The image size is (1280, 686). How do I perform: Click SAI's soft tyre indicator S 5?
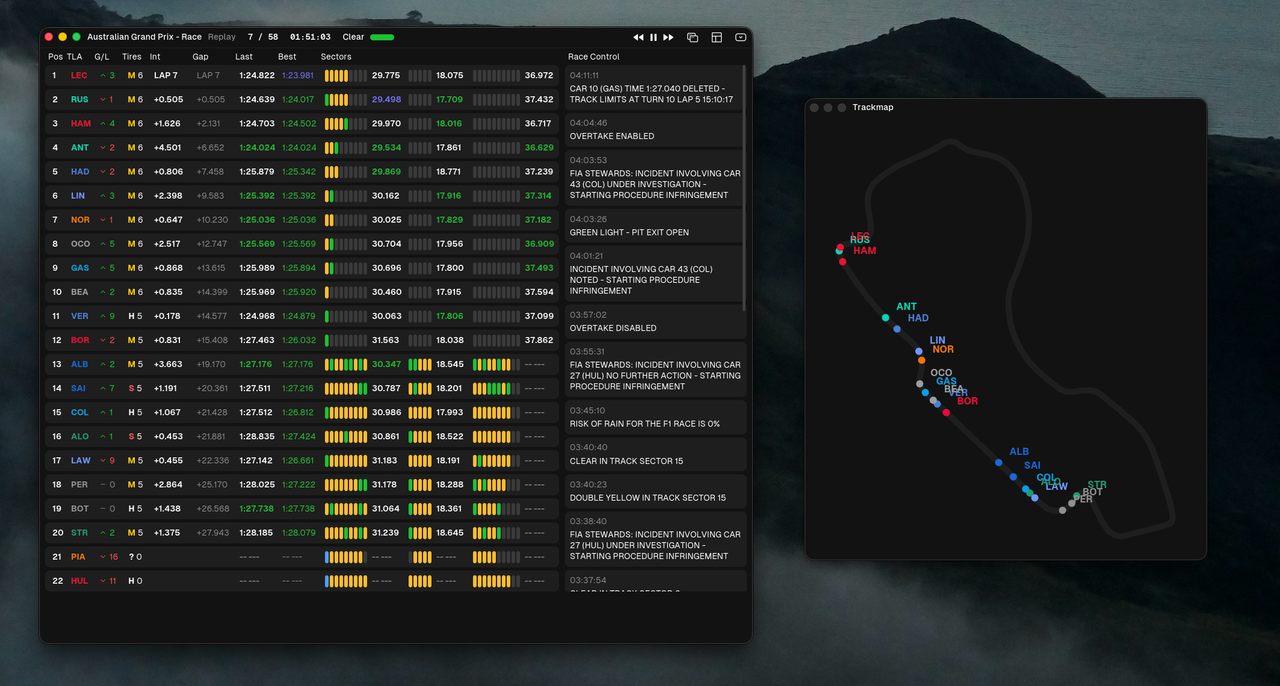pos(135,388)
